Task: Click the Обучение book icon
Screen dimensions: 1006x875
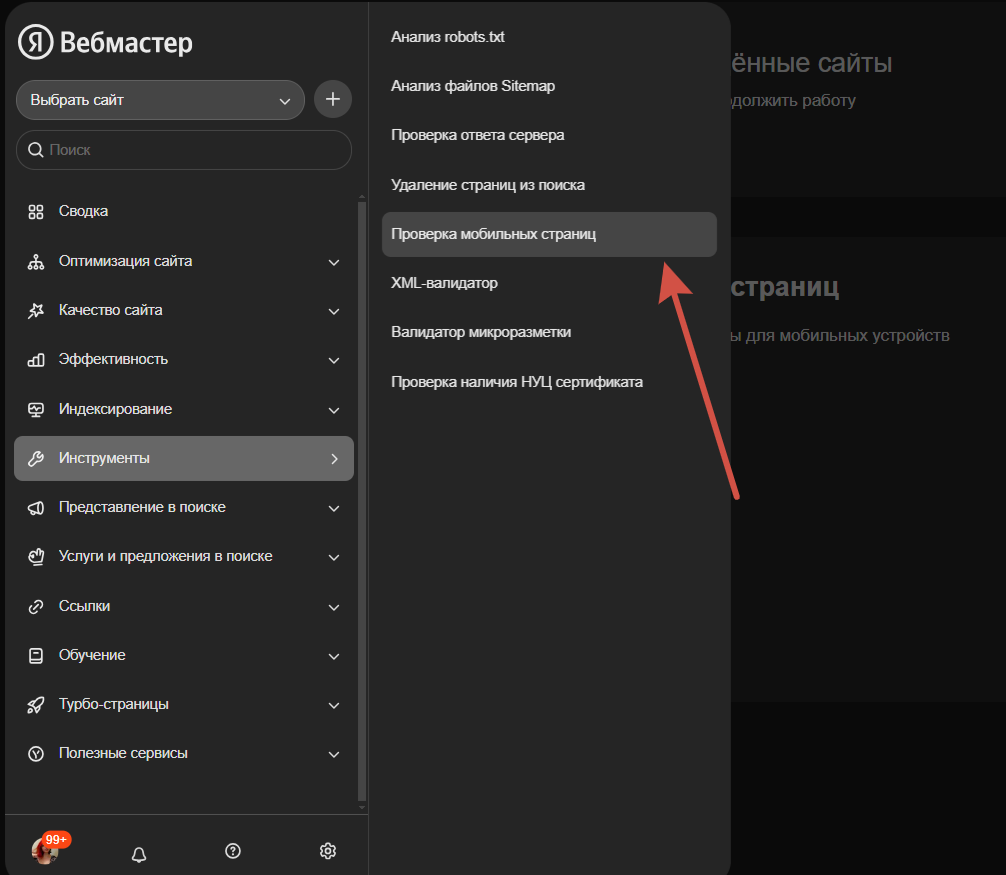Action: pyautogui.click(x=36, y=656)
